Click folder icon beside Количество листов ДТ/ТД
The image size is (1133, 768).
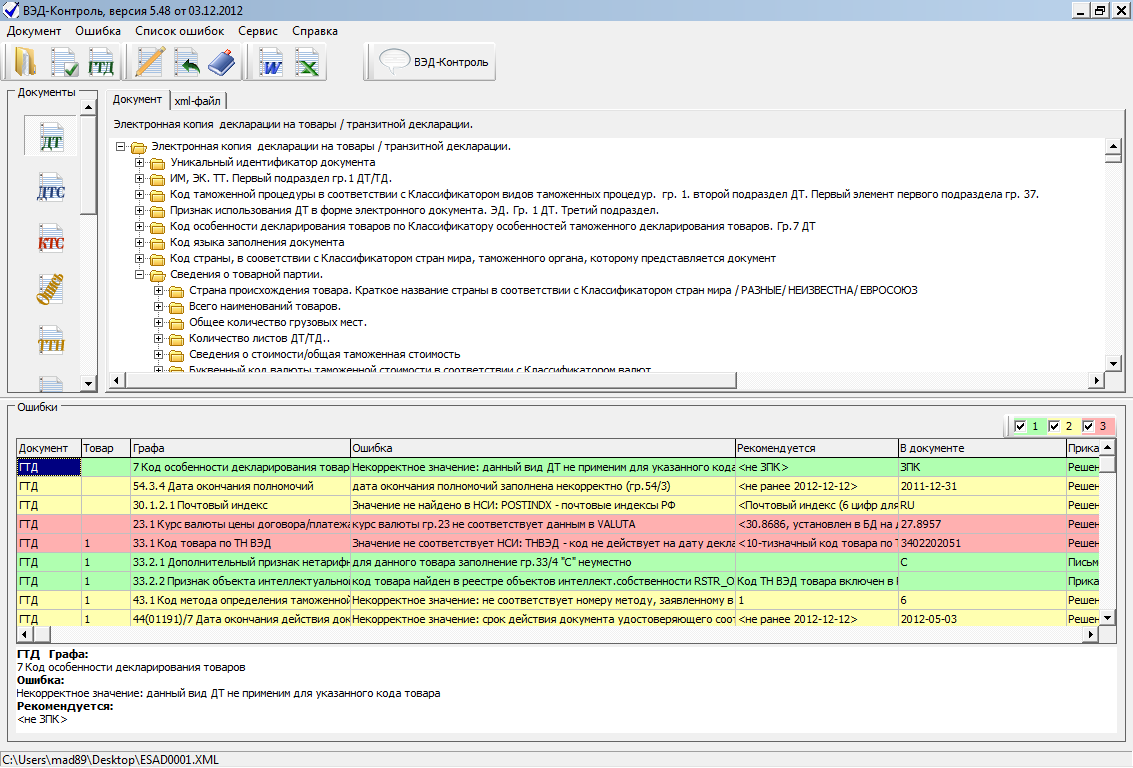(176, 339)
